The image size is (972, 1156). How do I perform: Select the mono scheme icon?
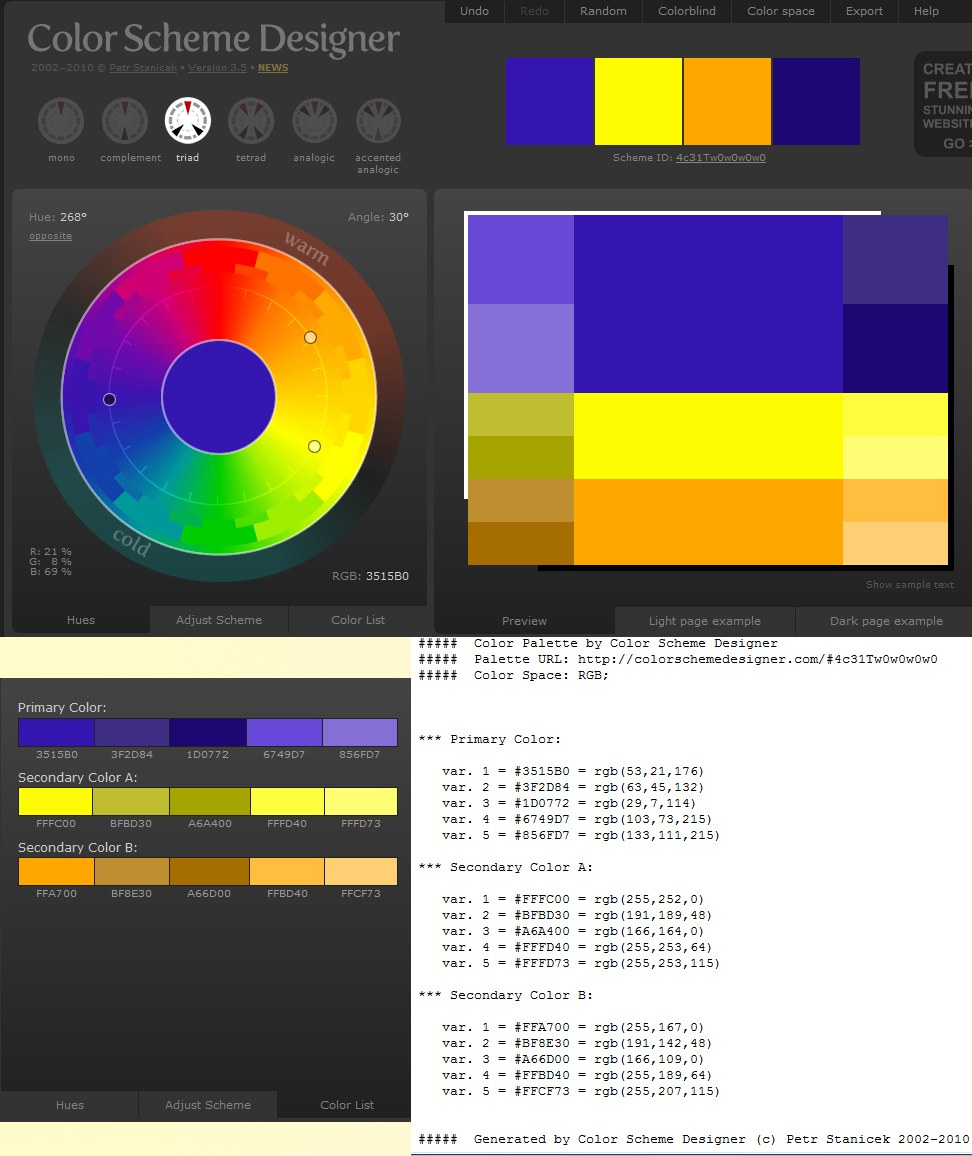(60, 120)
